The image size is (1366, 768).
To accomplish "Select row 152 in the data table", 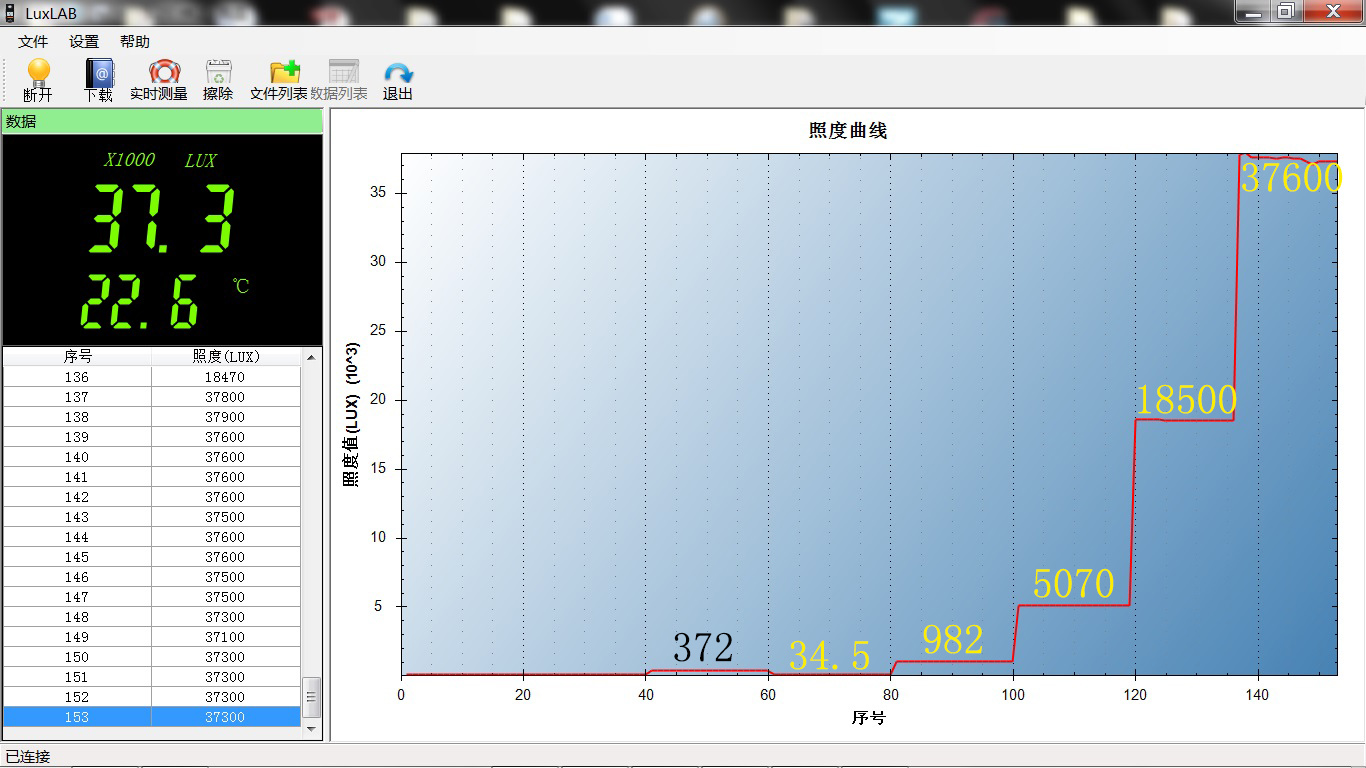I will (152, 697).
